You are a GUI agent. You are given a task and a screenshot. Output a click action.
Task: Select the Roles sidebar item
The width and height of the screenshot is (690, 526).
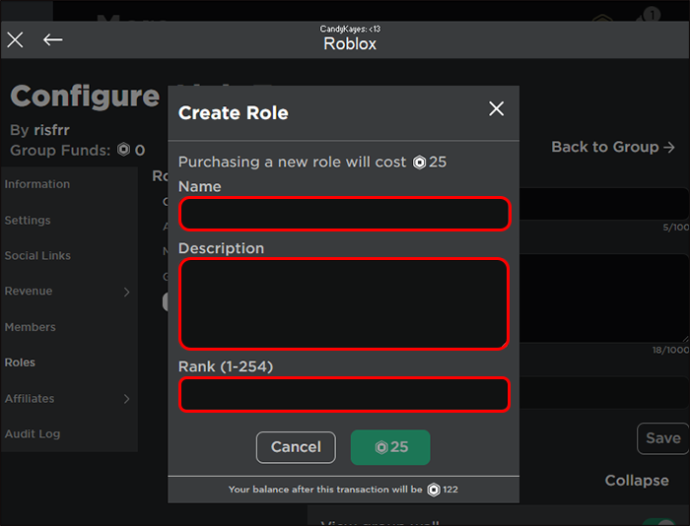[x=20, y=362]
